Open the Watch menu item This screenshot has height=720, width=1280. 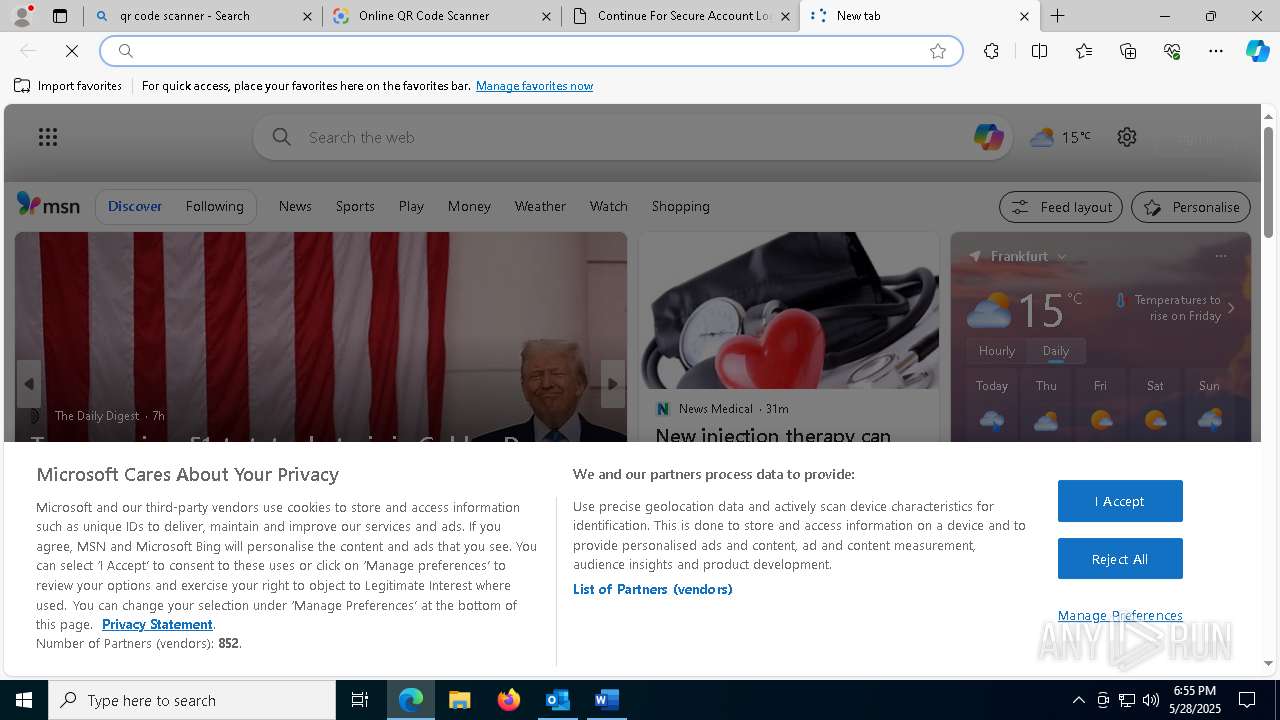click(608, 206)
